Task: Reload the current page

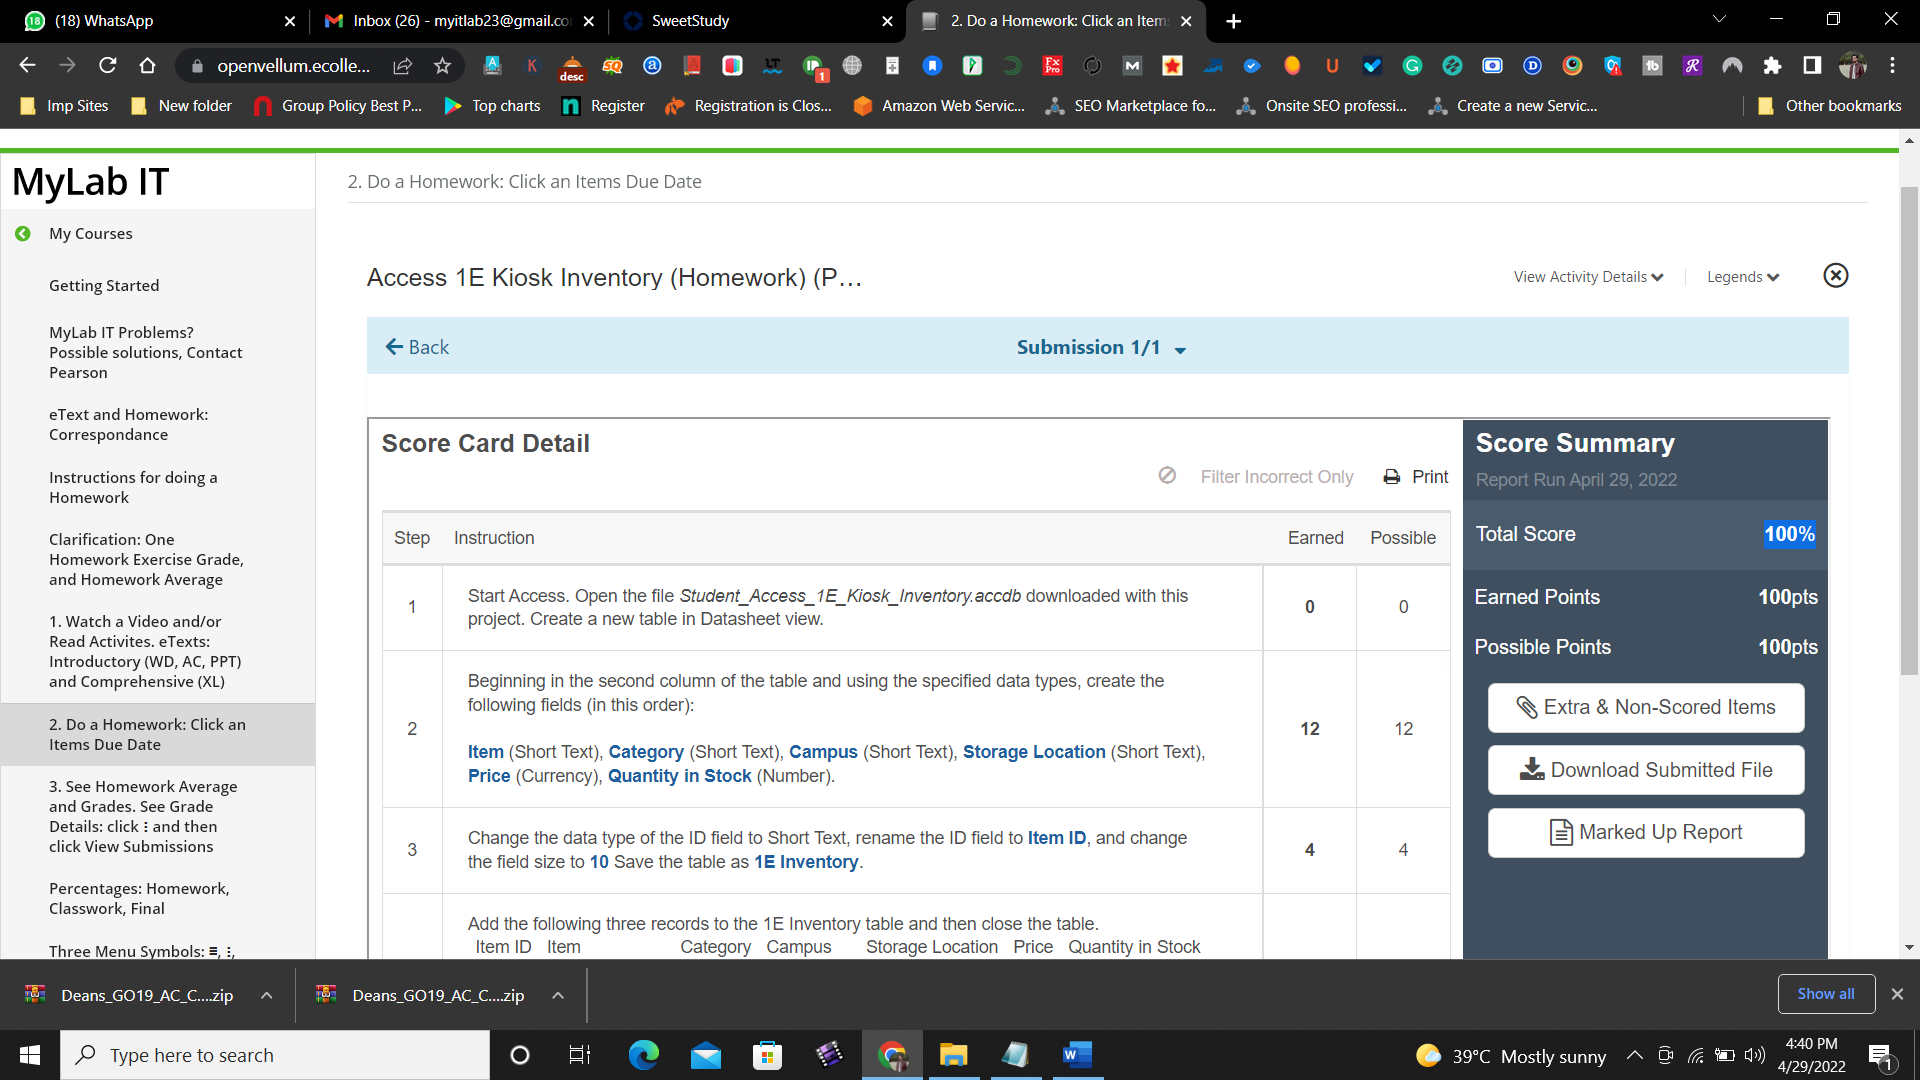Action: [x=107, y=66]
